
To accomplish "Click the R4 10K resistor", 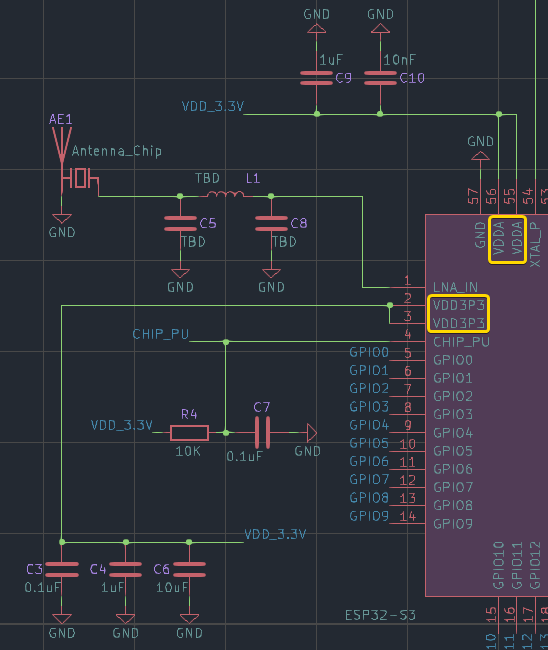I will point(189,433).
